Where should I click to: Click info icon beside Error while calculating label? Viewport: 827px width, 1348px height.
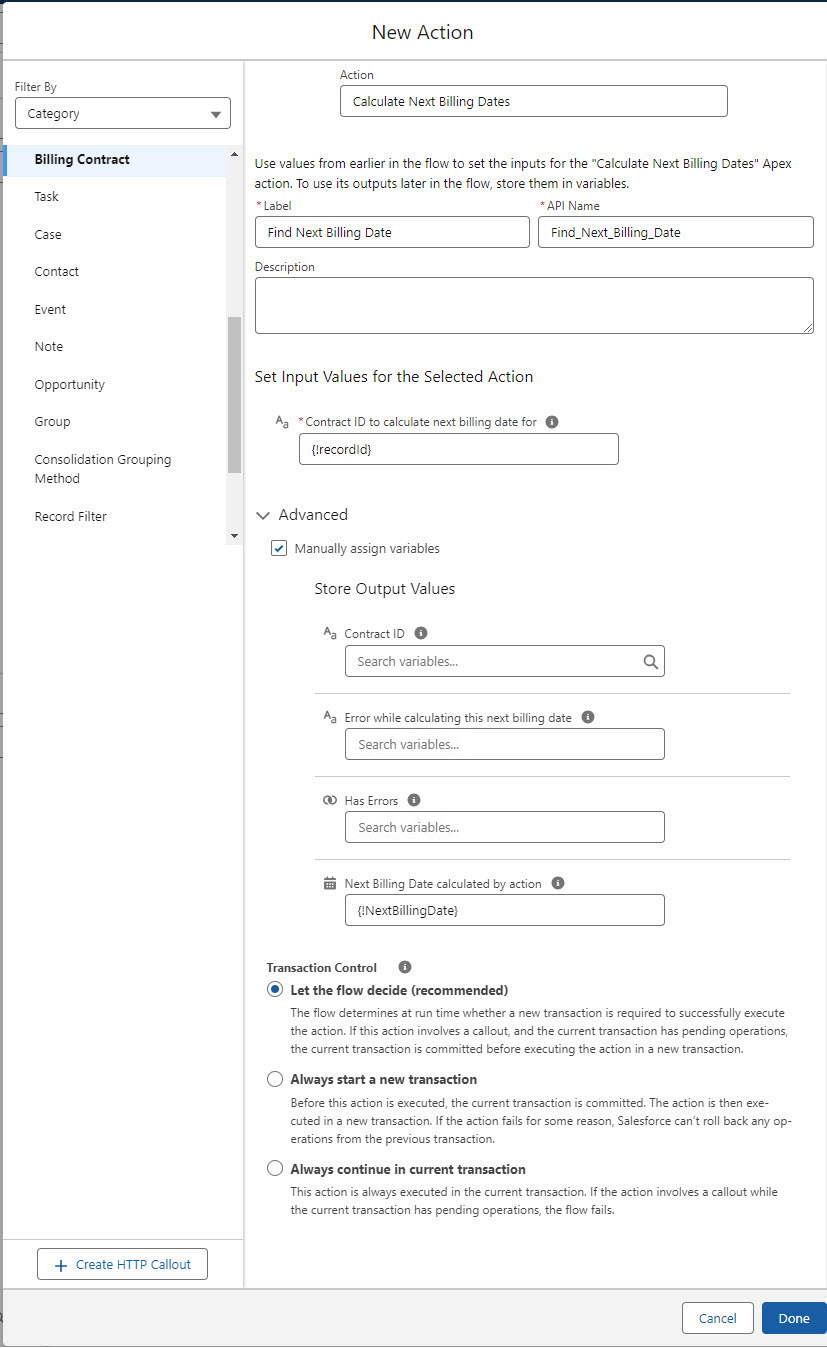click(588, 717)
